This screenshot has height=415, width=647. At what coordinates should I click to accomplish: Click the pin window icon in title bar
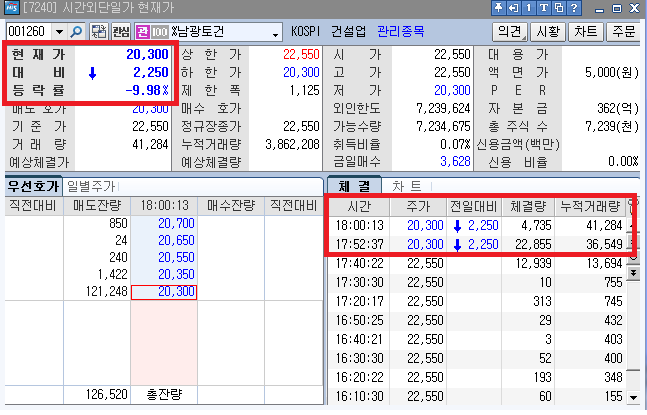click(x=498, y=8)
